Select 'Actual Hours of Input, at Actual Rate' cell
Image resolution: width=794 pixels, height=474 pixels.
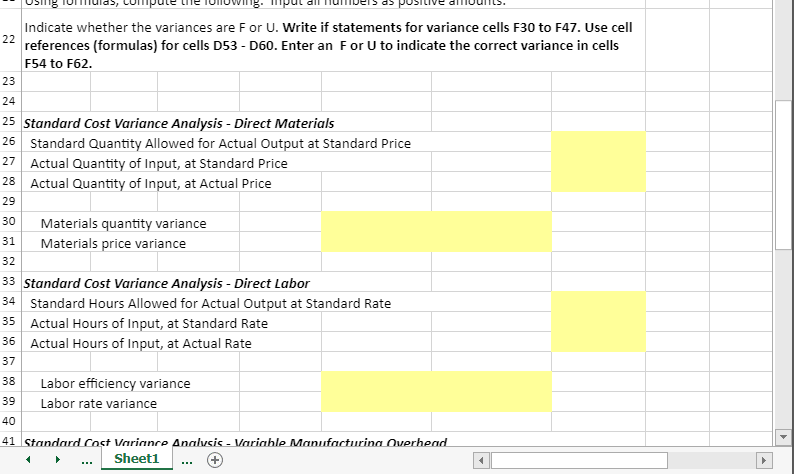coord(141,343)
